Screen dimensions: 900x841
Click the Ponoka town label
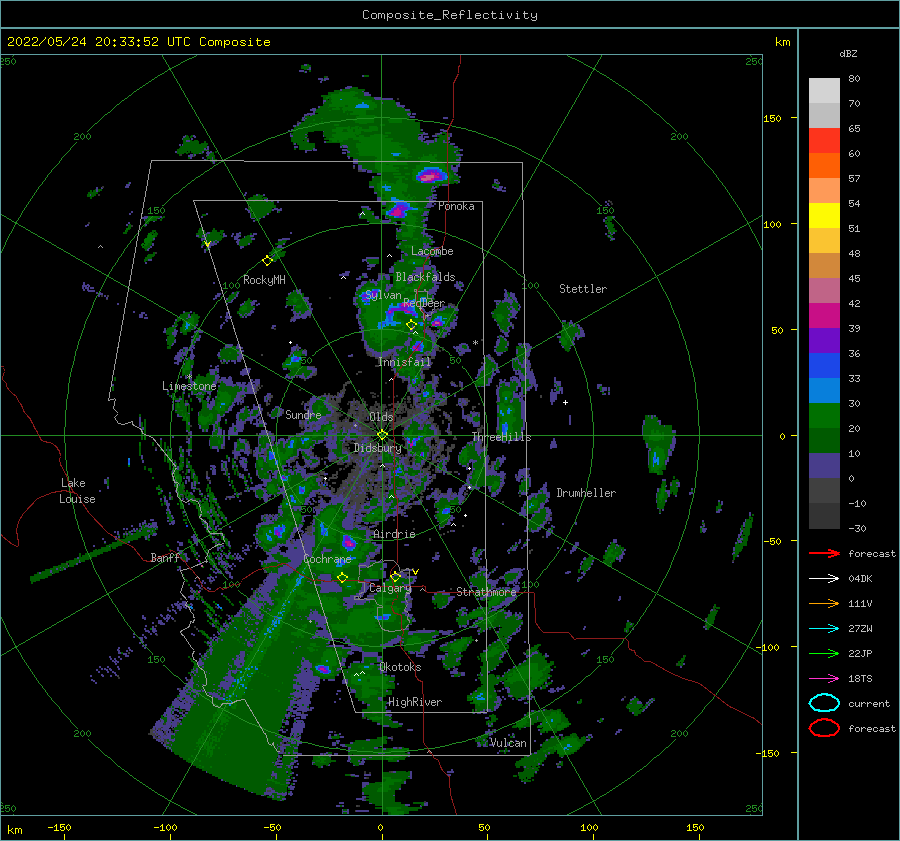456,206
